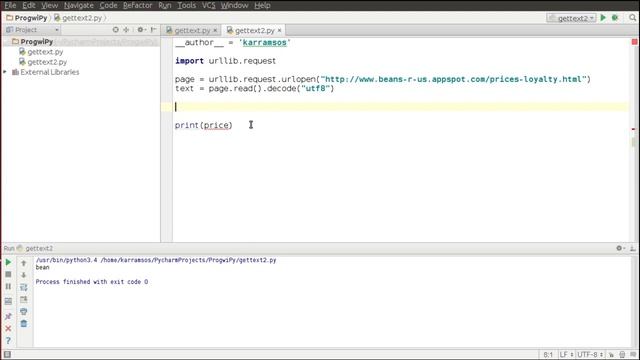The height and width of the screenshot is (360, 640).
Task: Click Scroll from Source target icon in Project panel
Action: click(116, 30)
